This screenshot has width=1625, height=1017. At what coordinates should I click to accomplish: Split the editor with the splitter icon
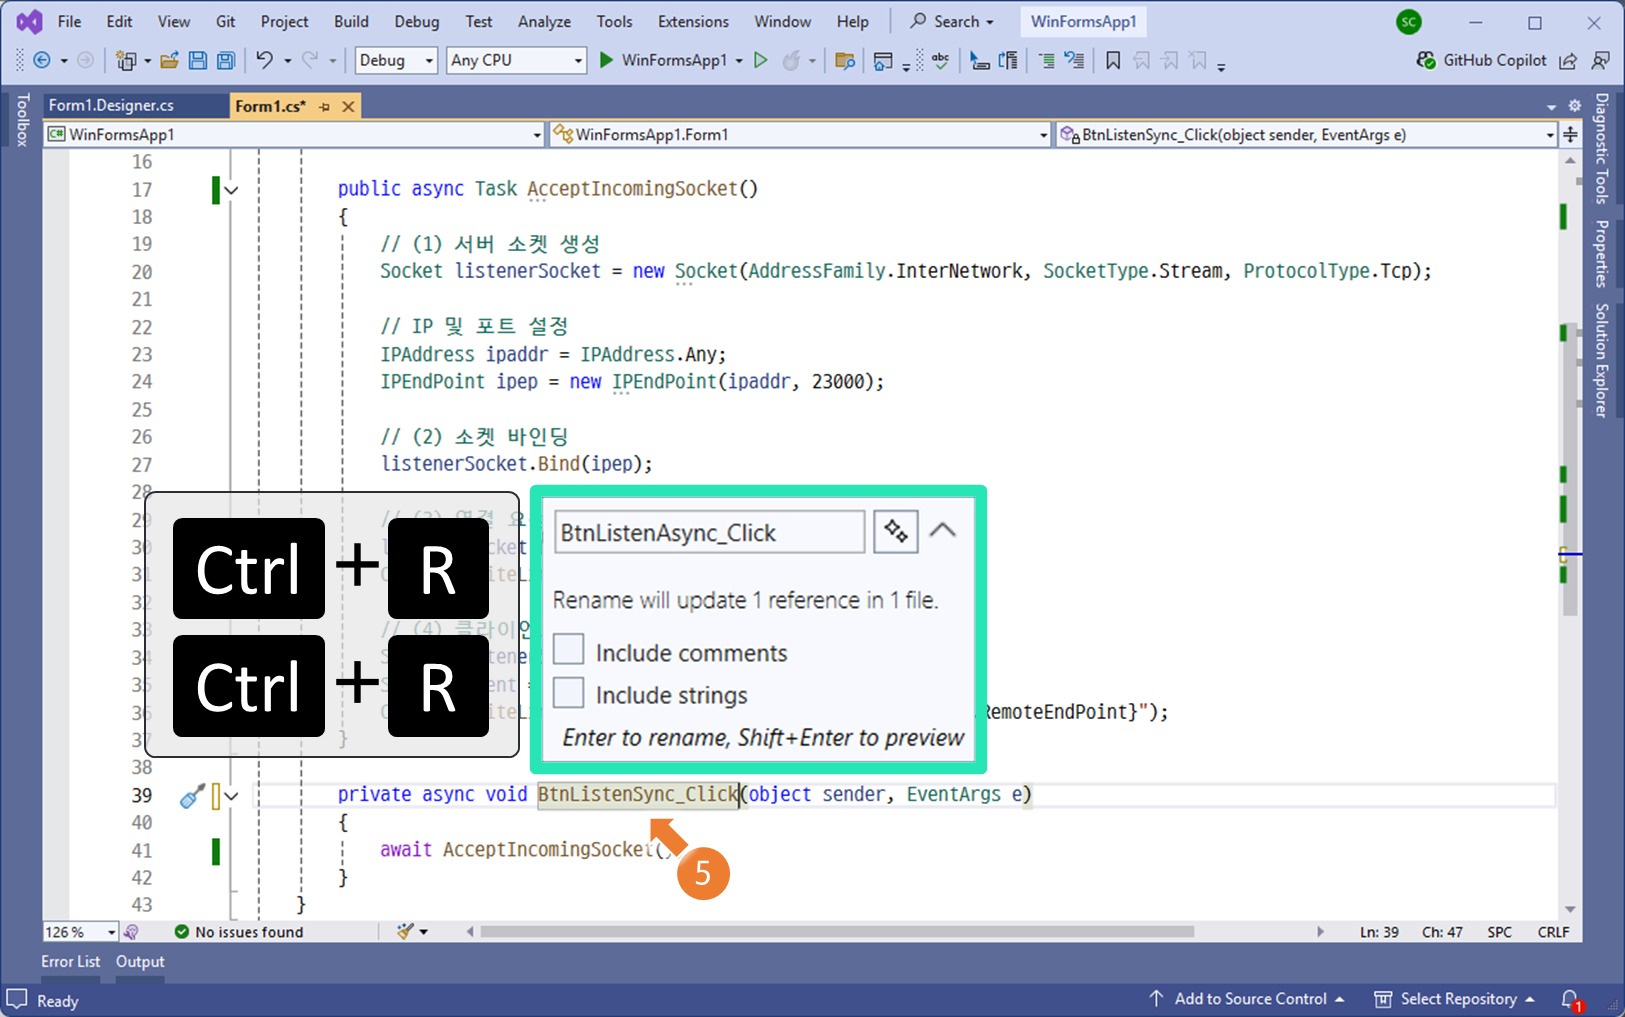pyautogui.click(x=1571, y=134)
